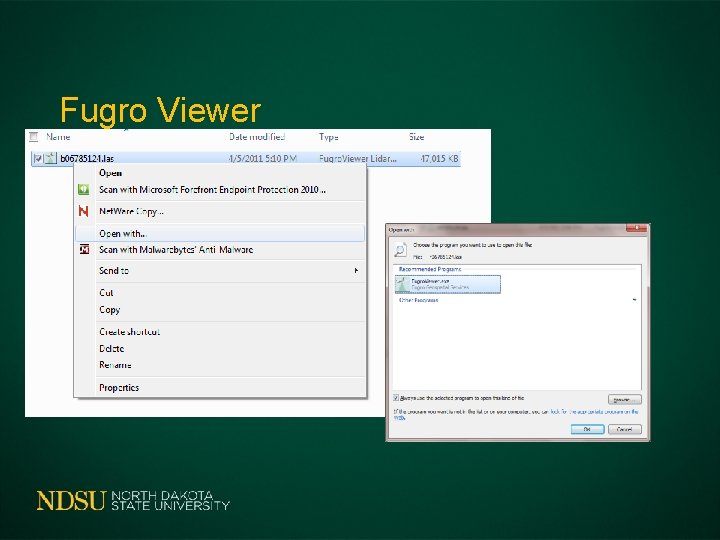Choose Rename from the context menu
The image size is (720, 540).
click(115, 365)
